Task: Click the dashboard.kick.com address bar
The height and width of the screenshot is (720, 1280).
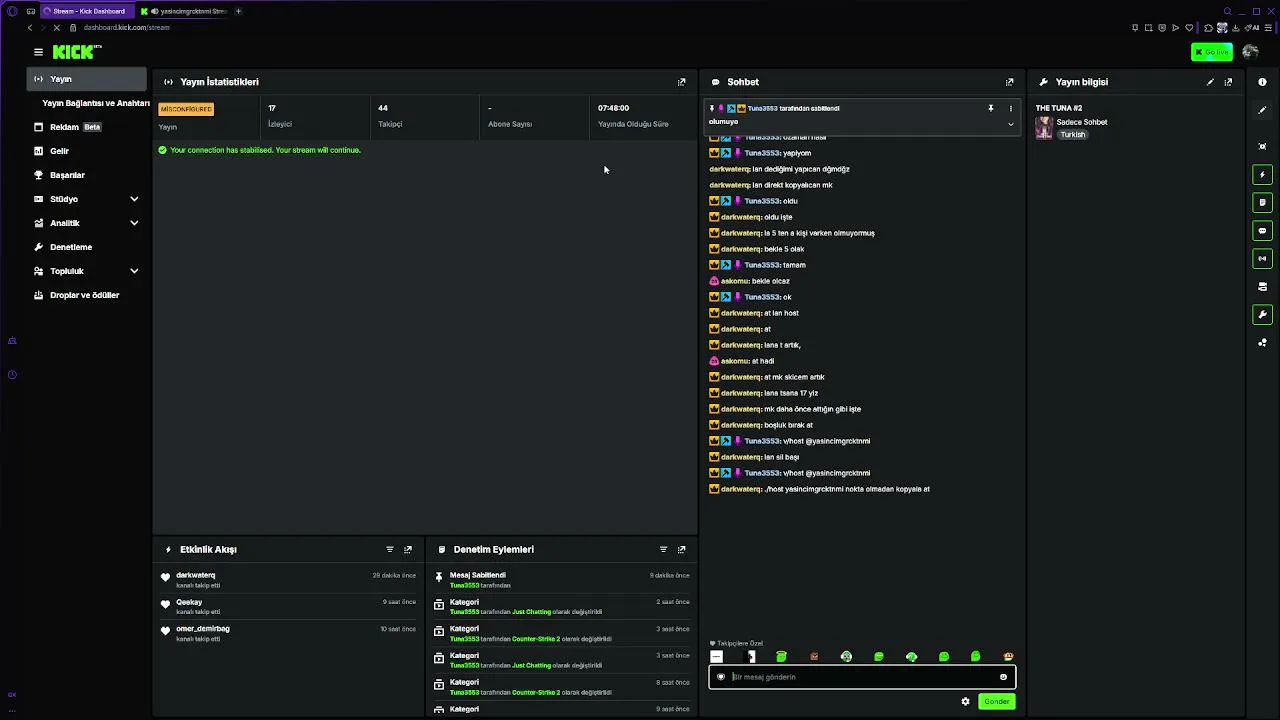Action: click(127, 28)
